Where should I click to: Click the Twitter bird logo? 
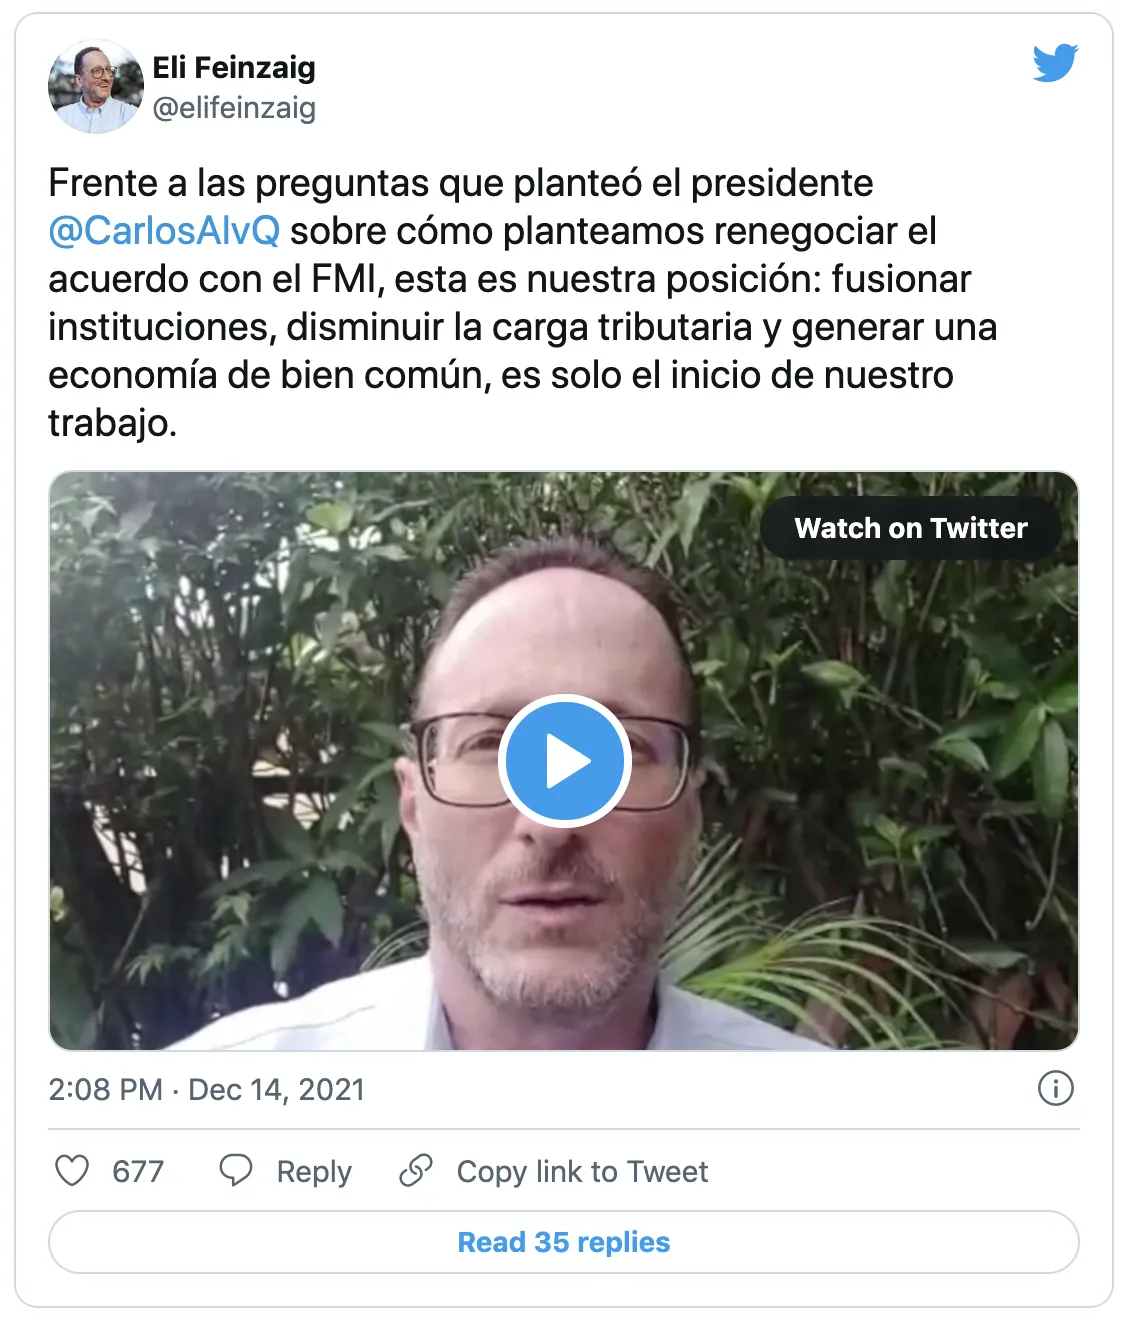click(x=1055, y=63)
